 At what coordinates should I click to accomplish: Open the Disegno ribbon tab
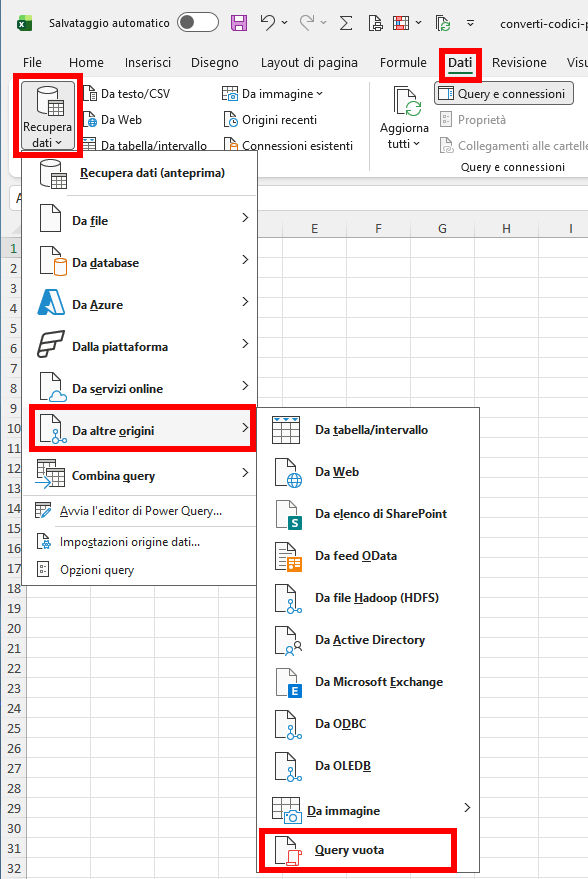tap(215, 62)
